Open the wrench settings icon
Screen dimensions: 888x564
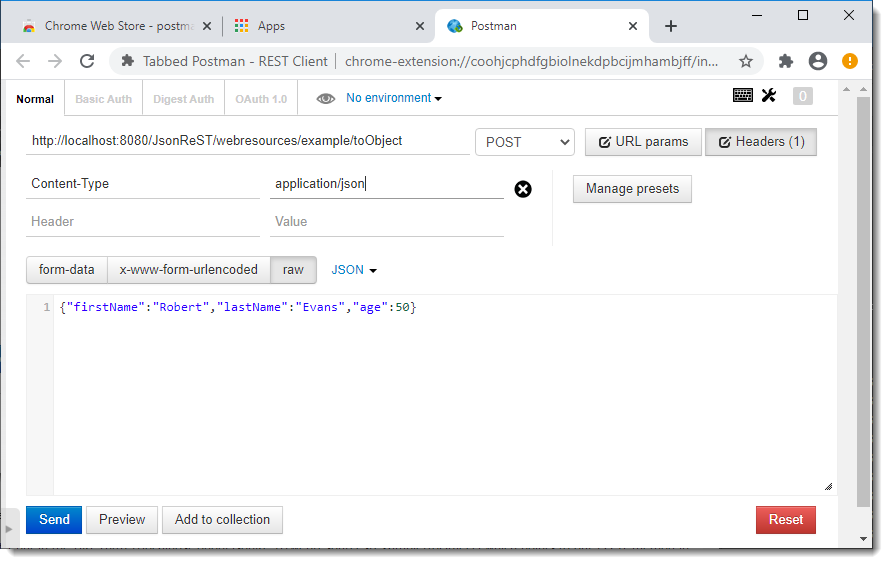point(769,95)
